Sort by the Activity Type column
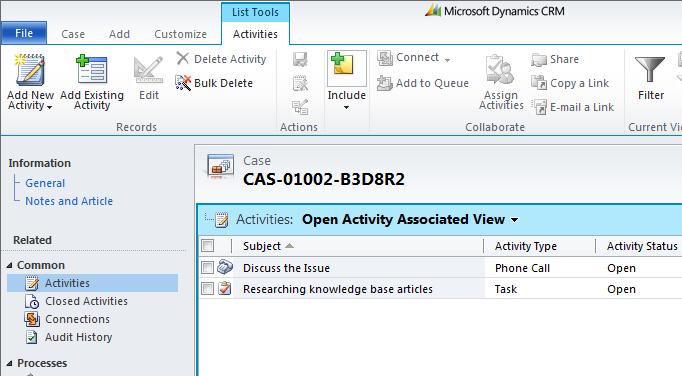 click(525, 246)
